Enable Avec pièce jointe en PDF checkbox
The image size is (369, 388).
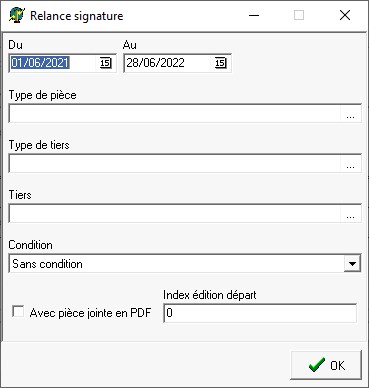(x=18, y=312)
